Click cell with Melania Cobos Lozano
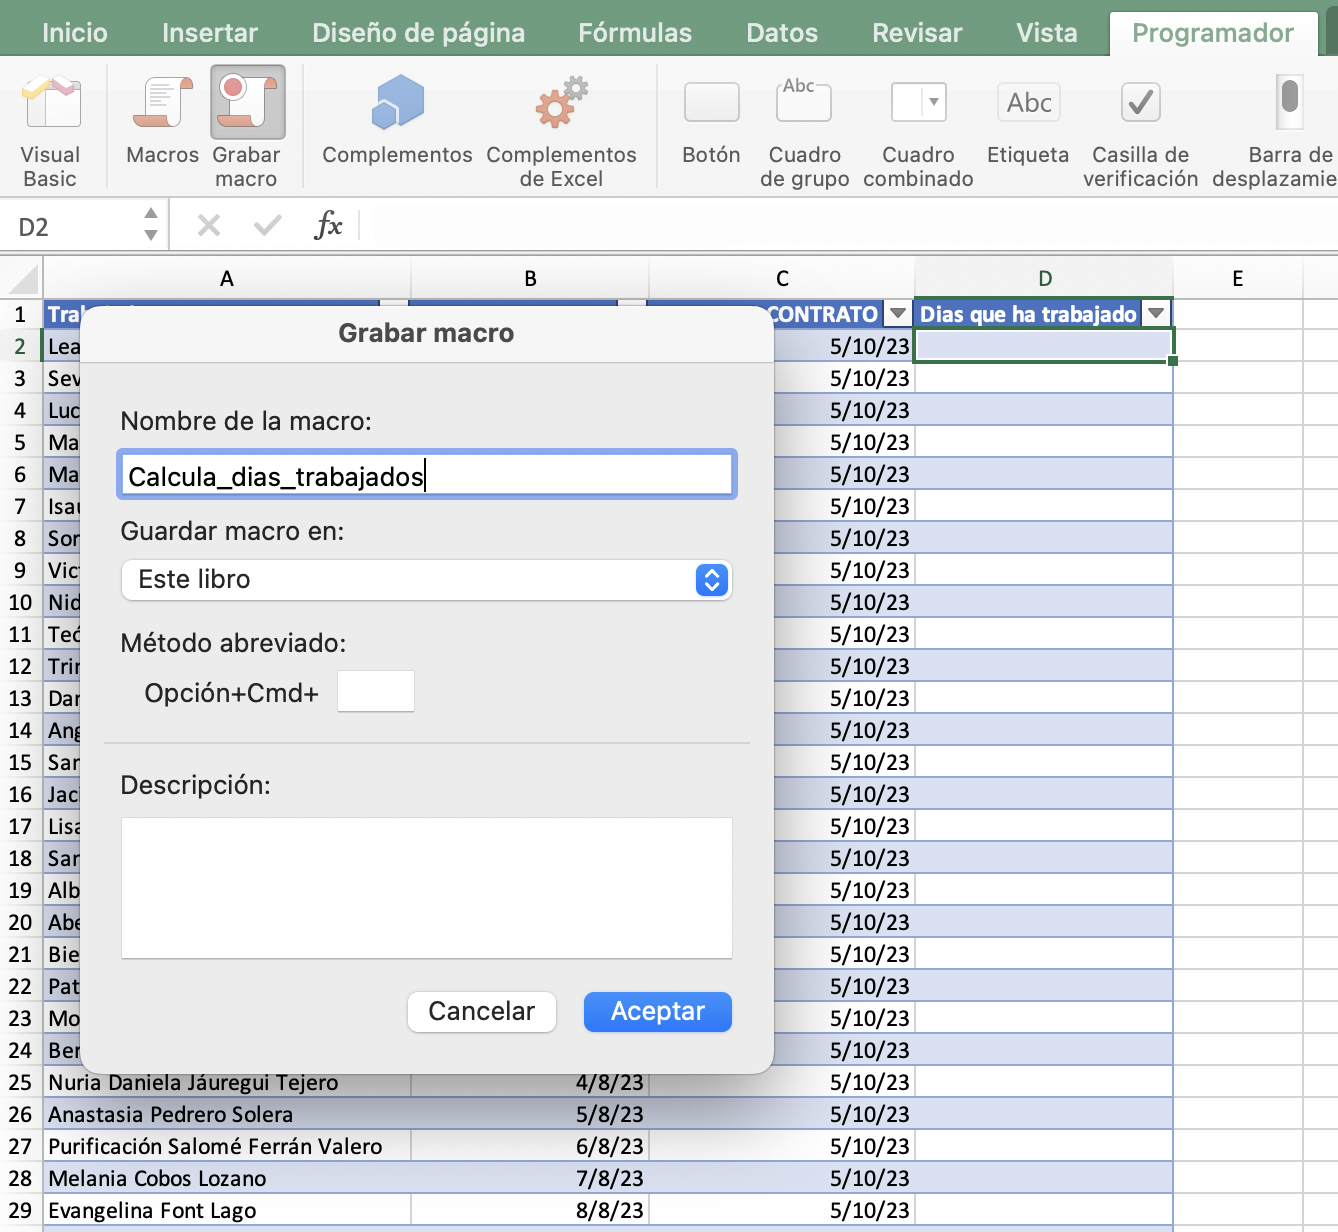 point(227,1178)
